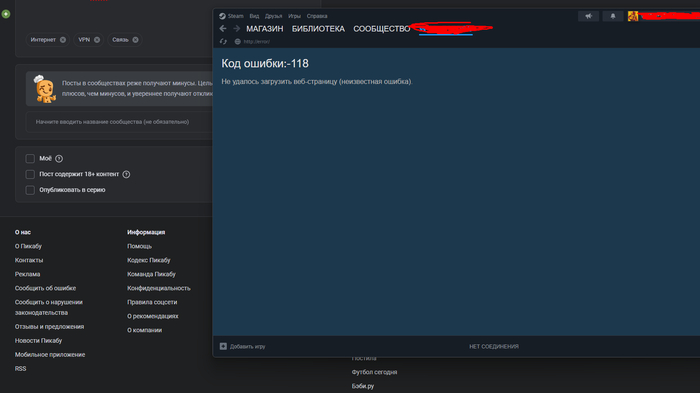This screenshot has height=393, width=700.
Task: Open Правила соцсети link
Action: pos(152,302)
